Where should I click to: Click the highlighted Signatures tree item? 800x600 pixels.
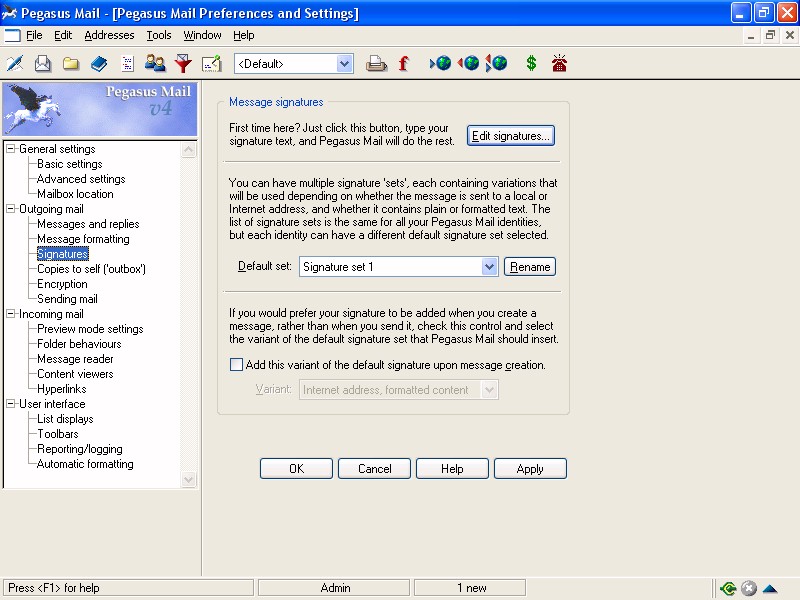63,254
